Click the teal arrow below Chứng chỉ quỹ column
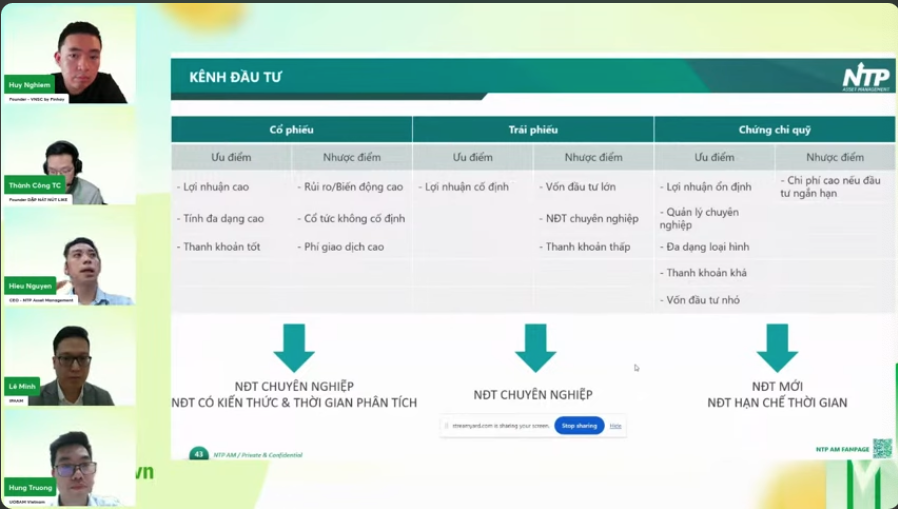The width and height of the screenshot is (898, 509). click(777, 348)
